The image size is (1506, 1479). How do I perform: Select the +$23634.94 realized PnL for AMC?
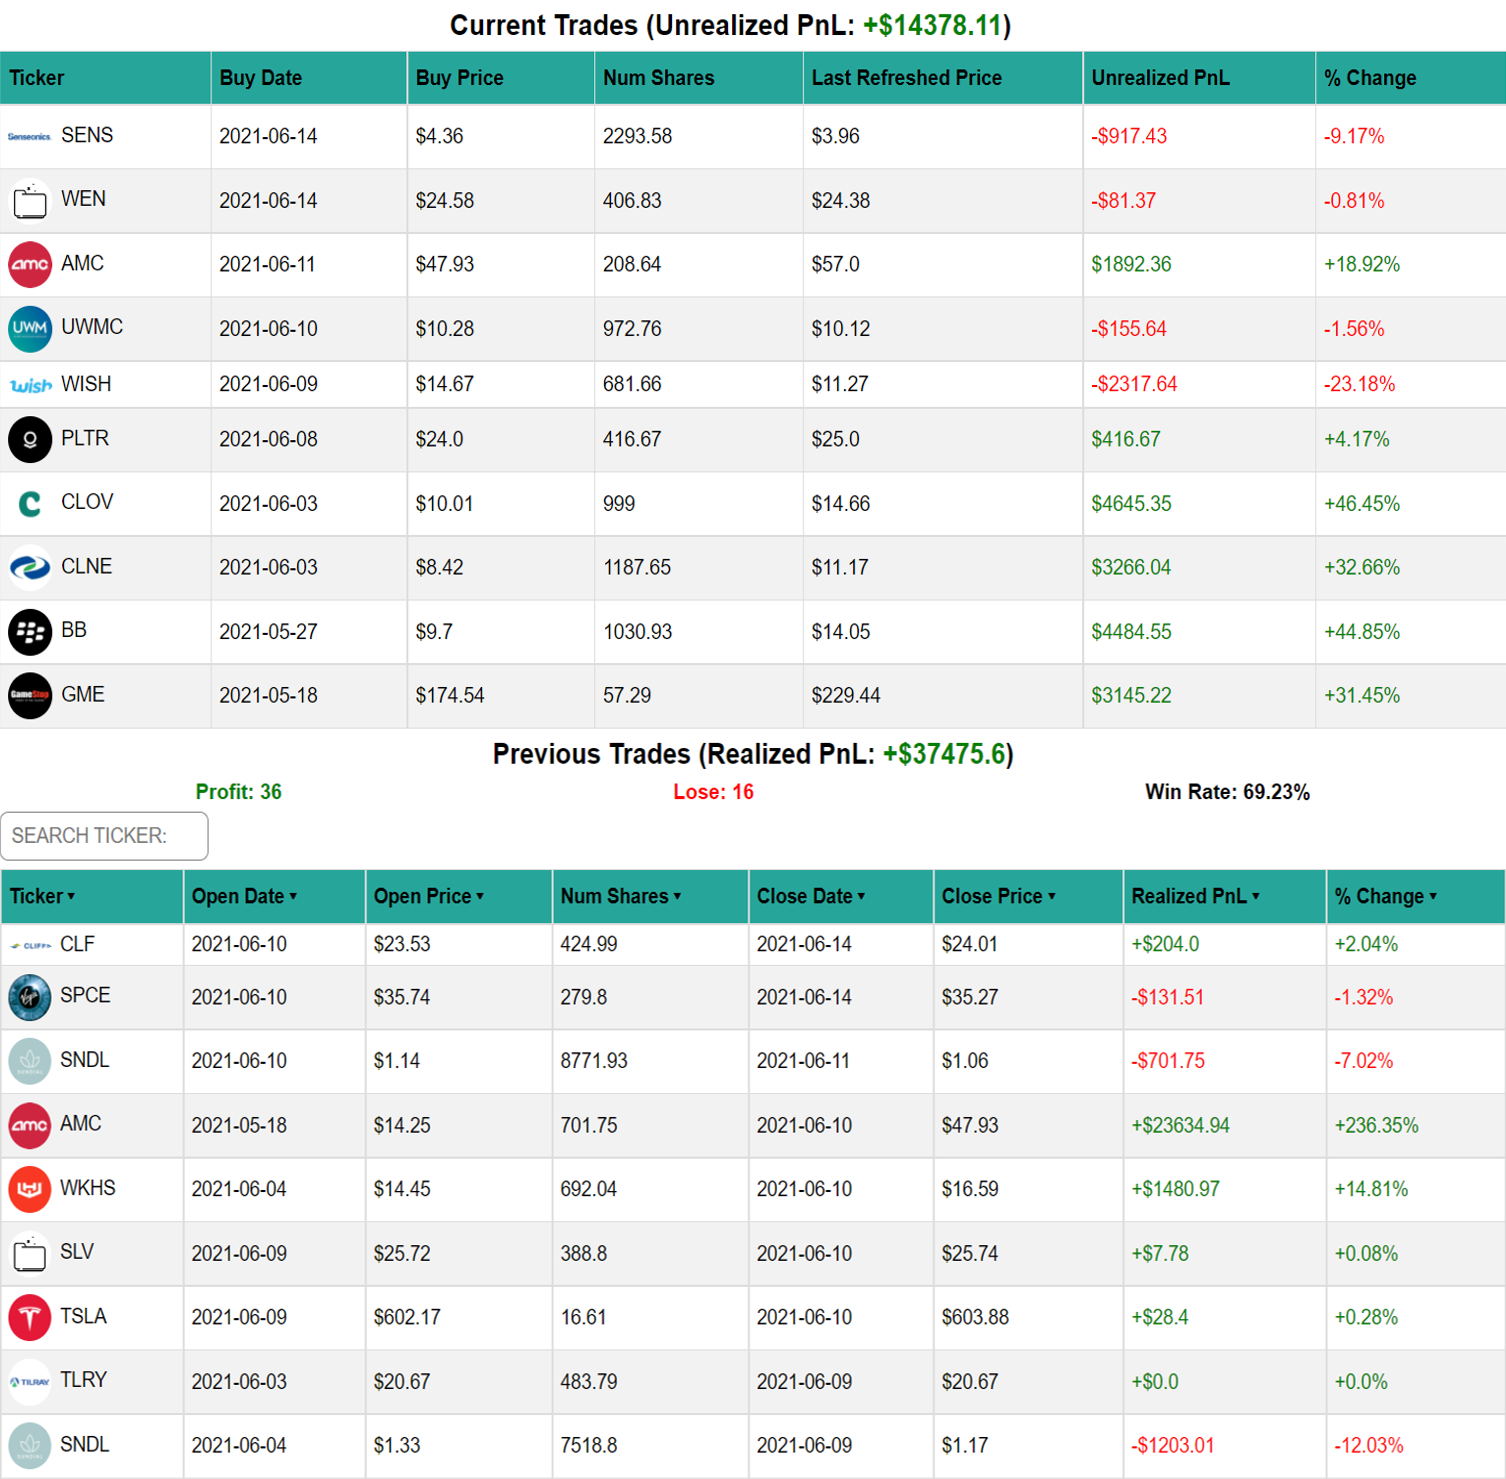pyautogui.click(x=1180, y=1125)
